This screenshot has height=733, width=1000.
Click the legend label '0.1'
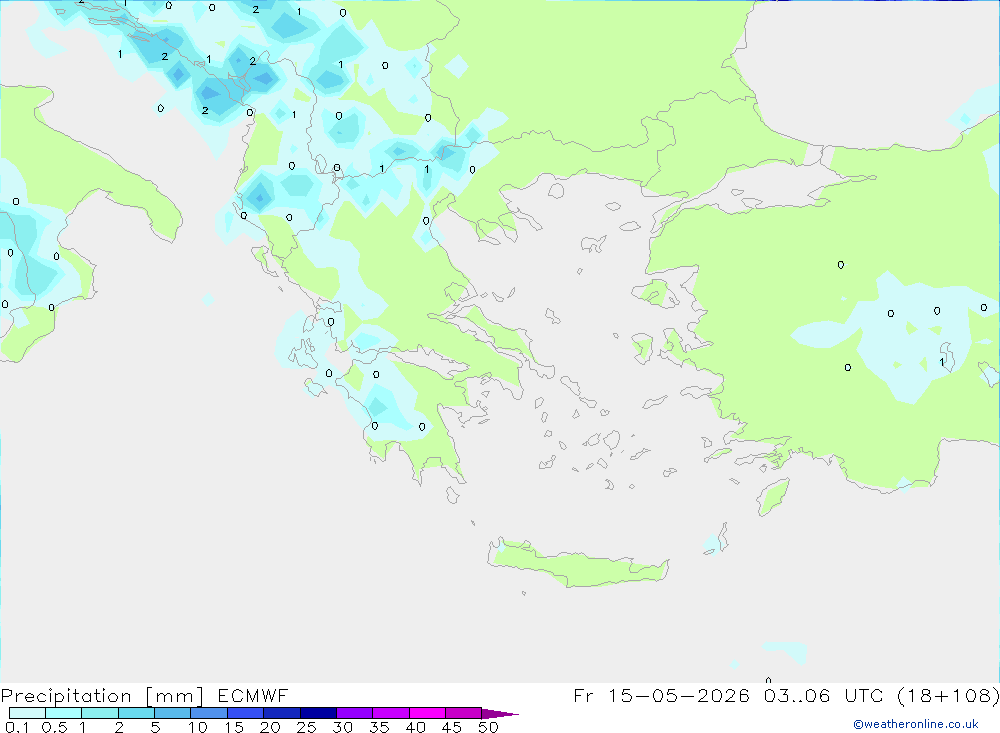17,727
